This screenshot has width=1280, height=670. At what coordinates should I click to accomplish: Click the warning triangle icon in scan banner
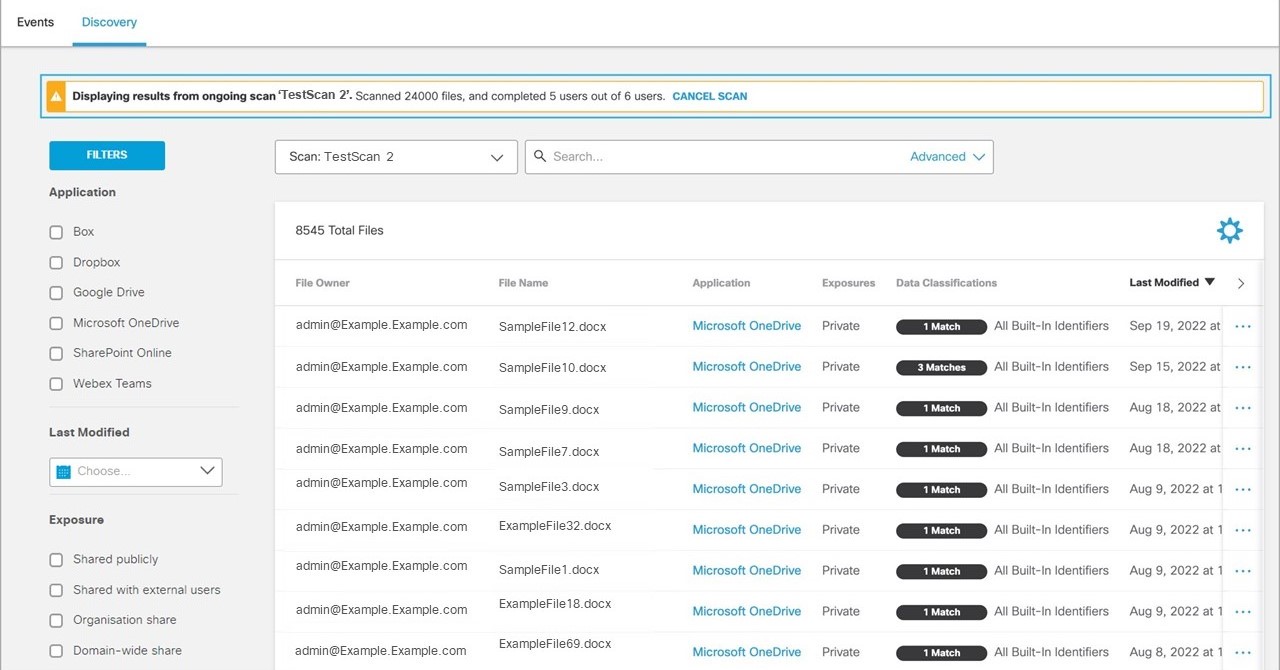[x=56, y=97]
